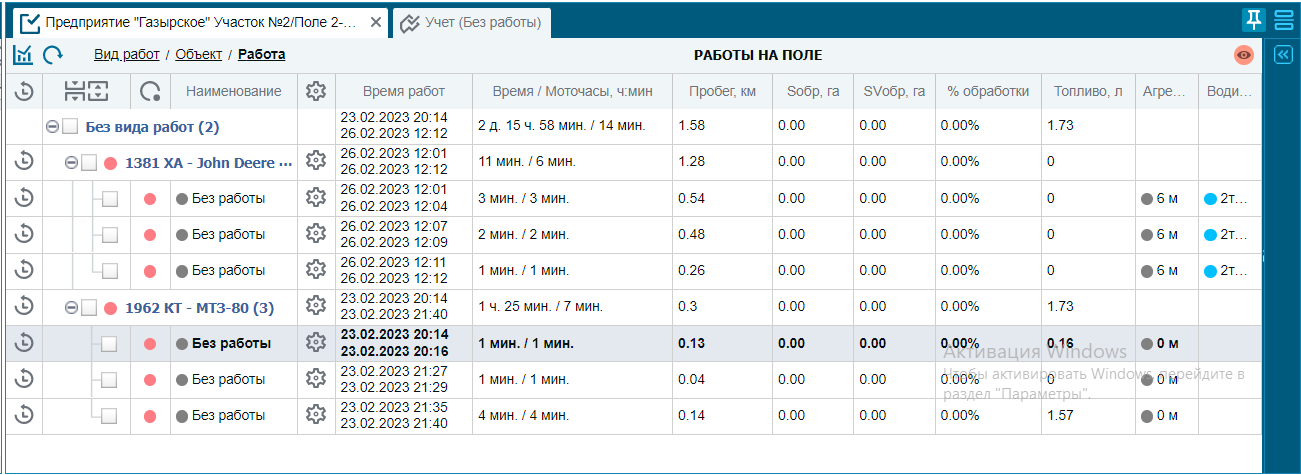Check the 1381 XA John Deere checkbox
This screenshot has width=1301, height=475.
89,163
